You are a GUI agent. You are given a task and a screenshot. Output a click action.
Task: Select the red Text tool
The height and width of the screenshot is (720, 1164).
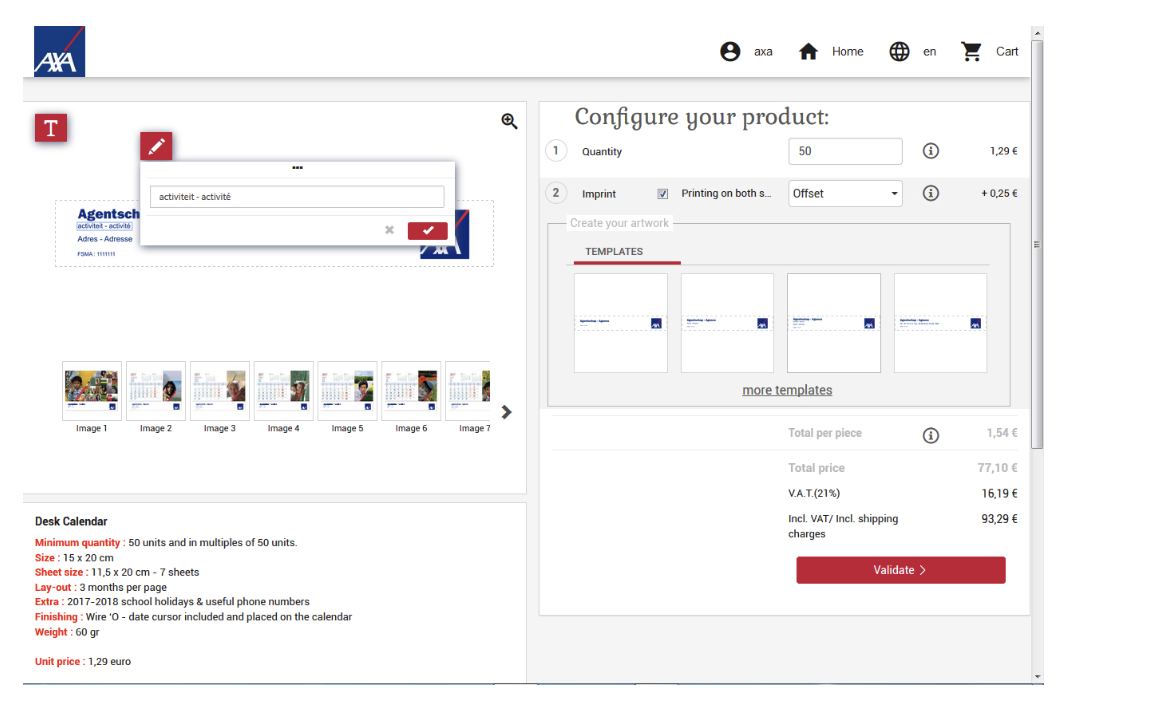coord(50,128)
